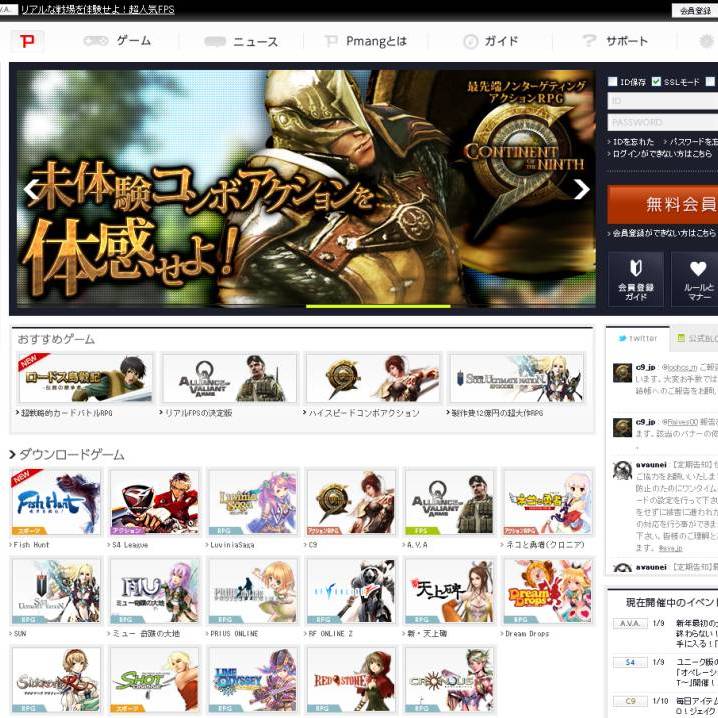Open the Cronous game icon

click(450, 680)
